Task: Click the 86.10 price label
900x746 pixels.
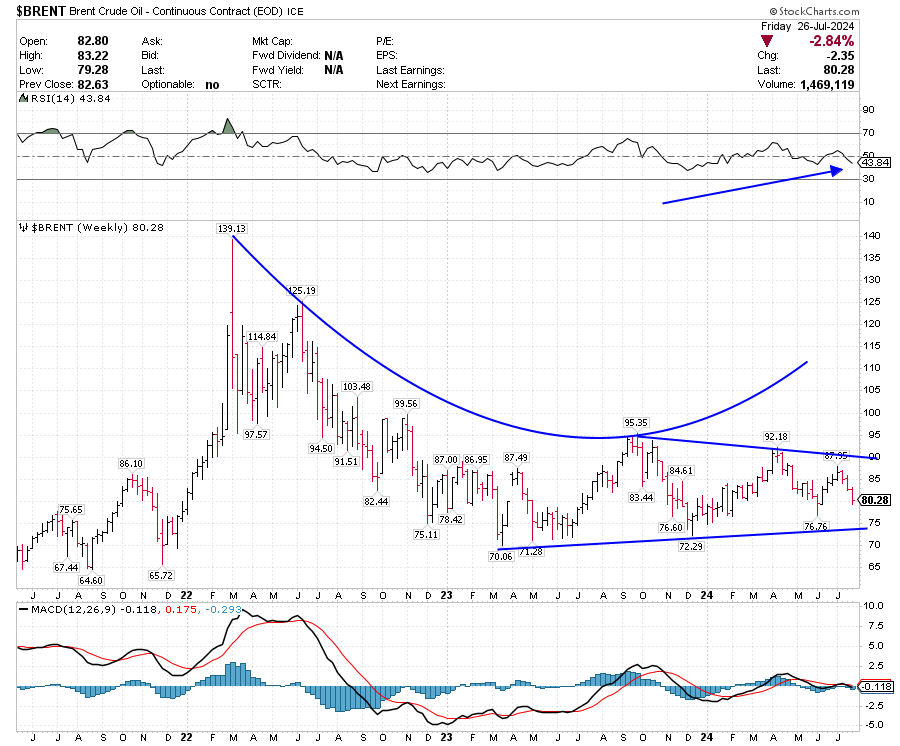Action: point(131,464)
